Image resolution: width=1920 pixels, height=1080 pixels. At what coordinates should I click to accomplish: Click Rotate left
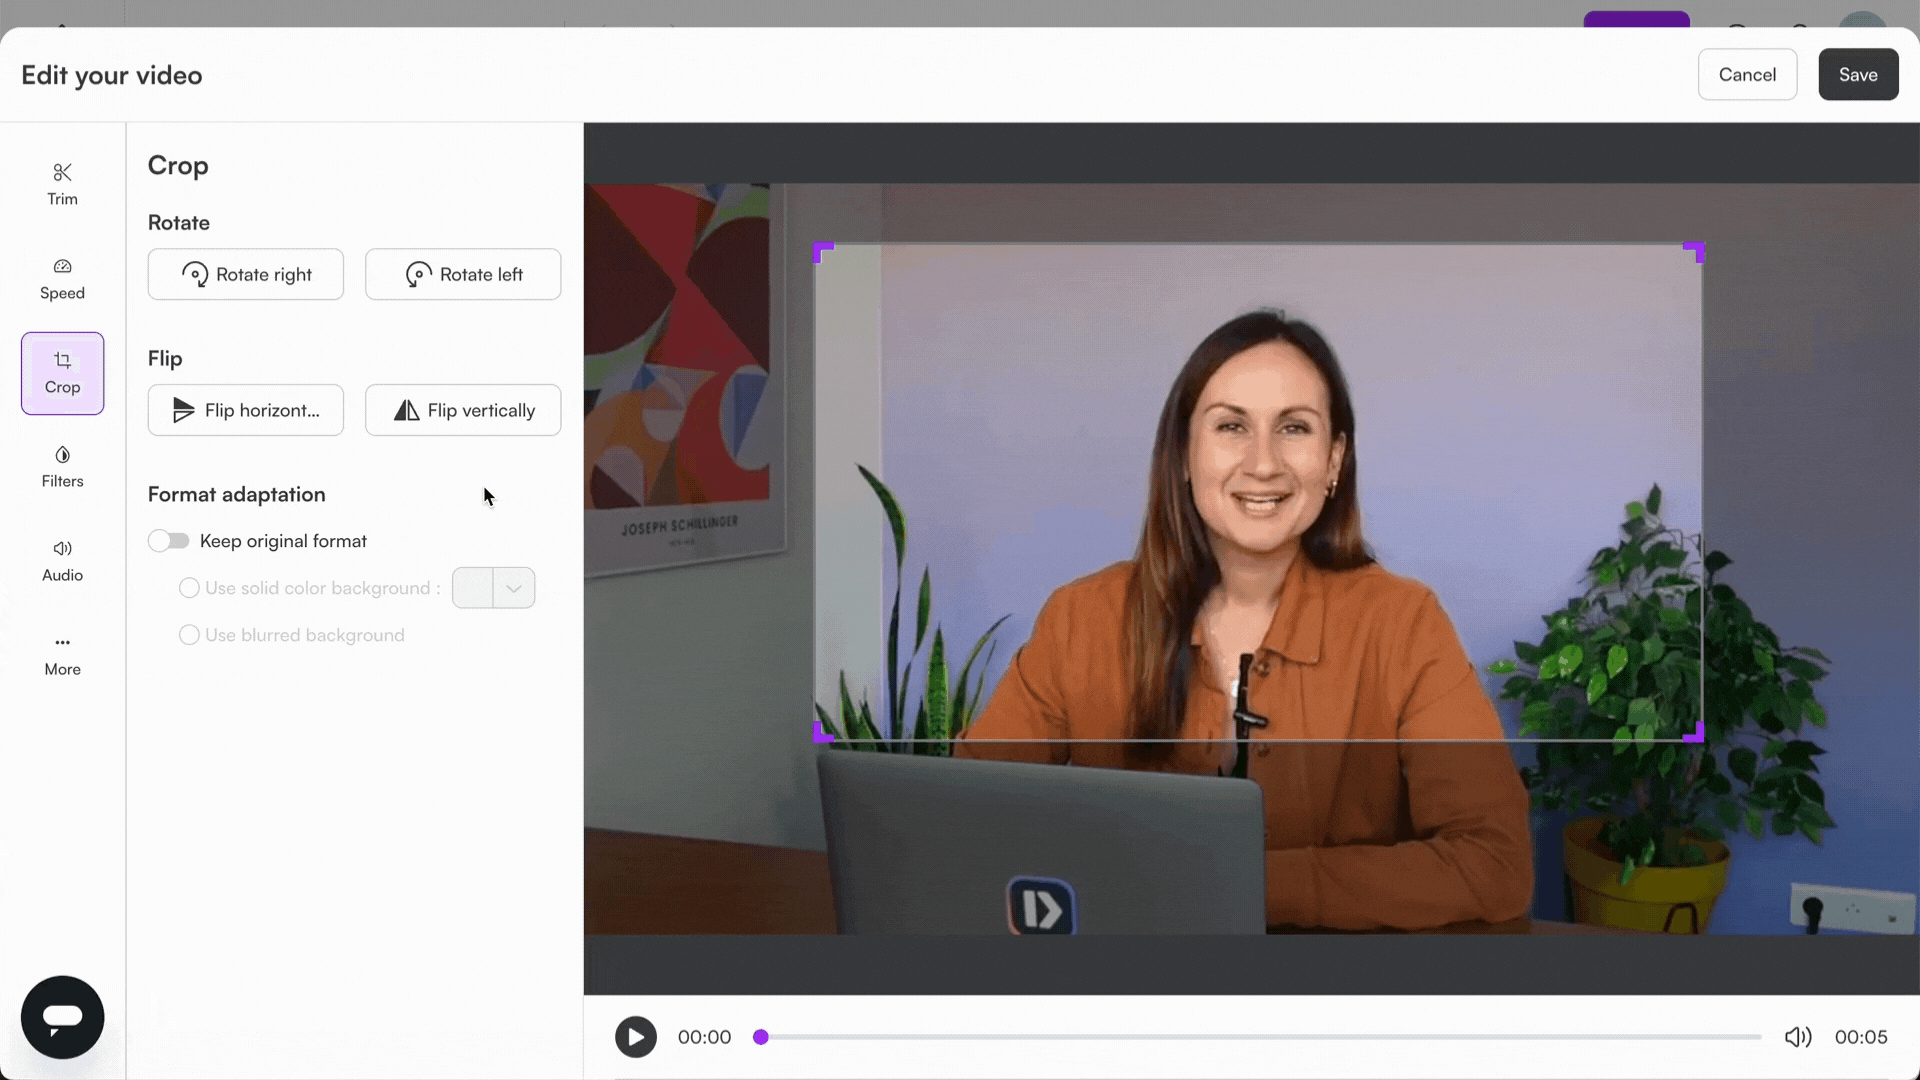(462, 274)
